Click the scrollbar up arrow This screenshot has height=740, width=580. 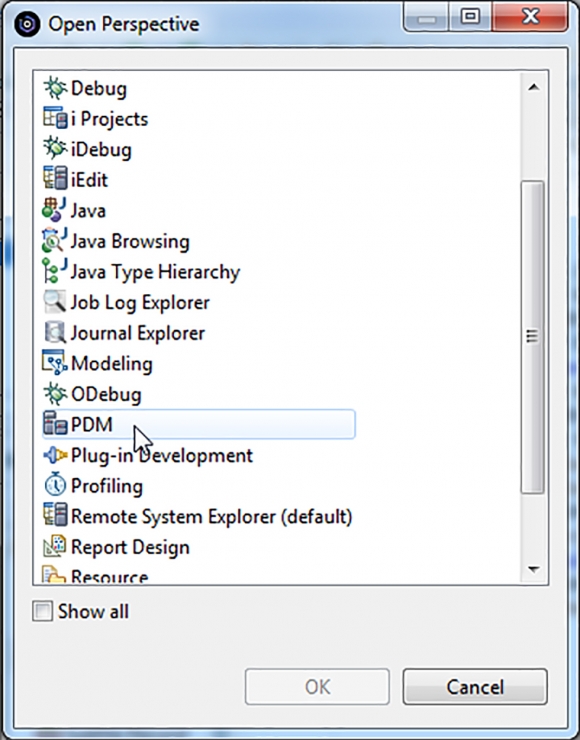pos(534,87)
